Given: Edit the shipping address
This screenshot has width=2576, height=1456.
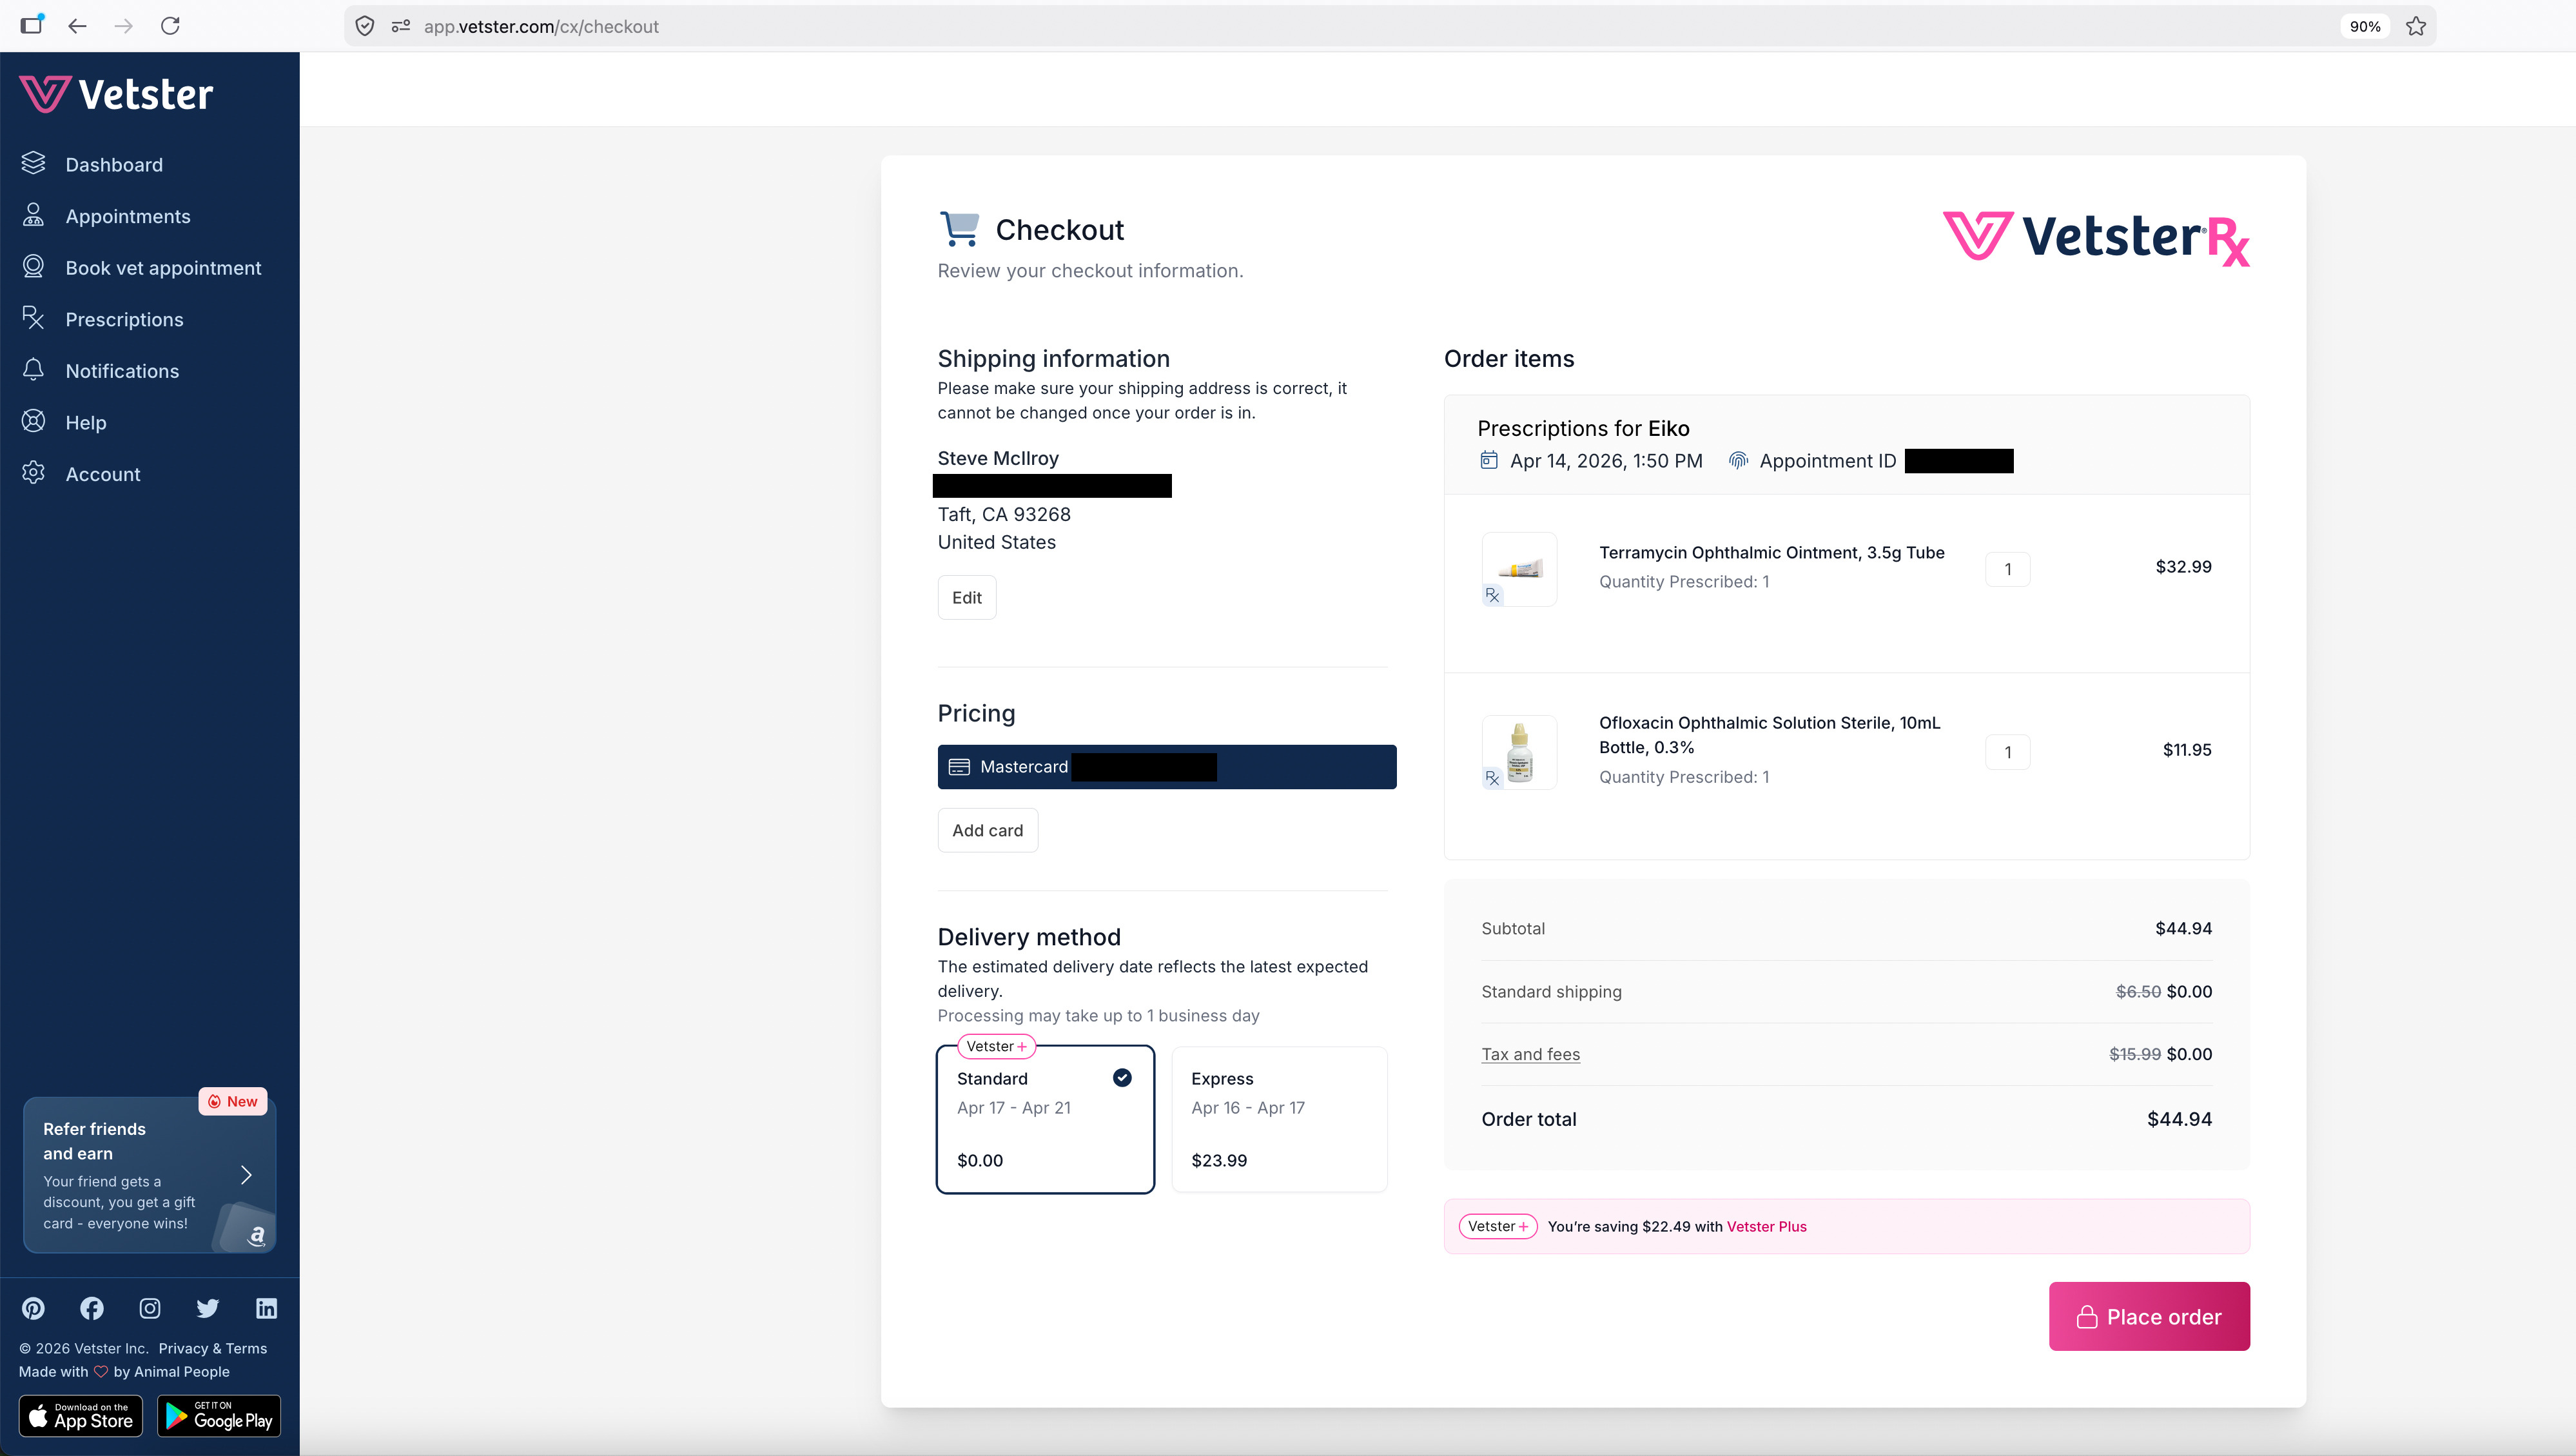Looking at the screenshot, I should (x=966, y=597).
